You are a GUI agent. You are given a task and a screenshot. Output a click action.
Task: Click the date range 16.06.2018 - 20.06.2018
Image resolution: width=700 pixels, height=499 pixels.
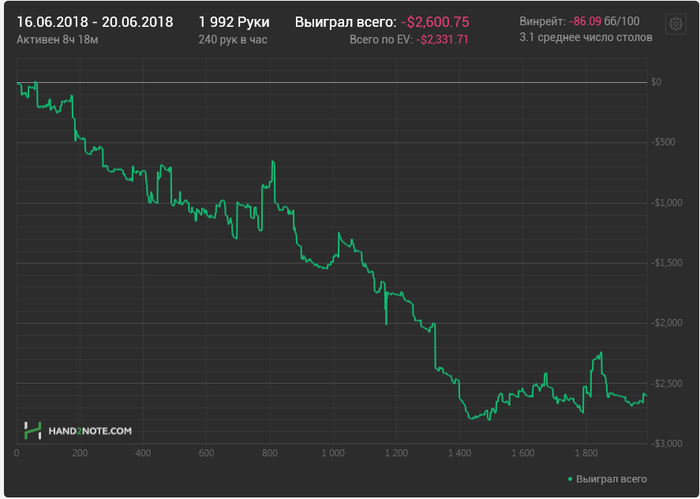(x=95, y=22)
